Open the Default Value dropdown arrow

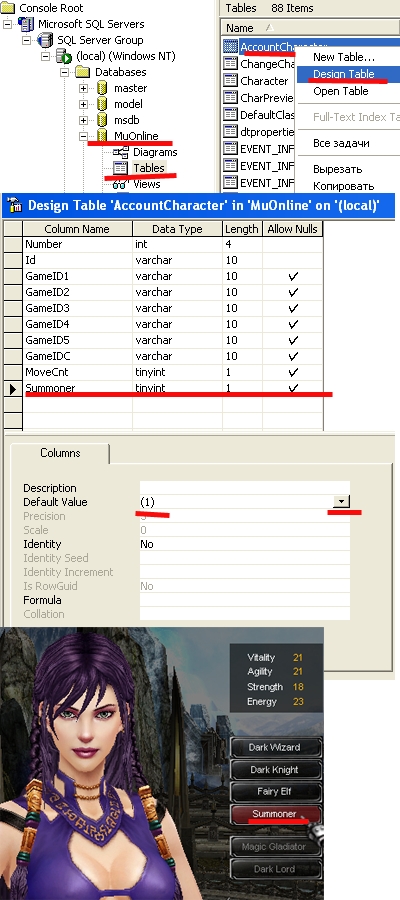(x=341, y=502)
